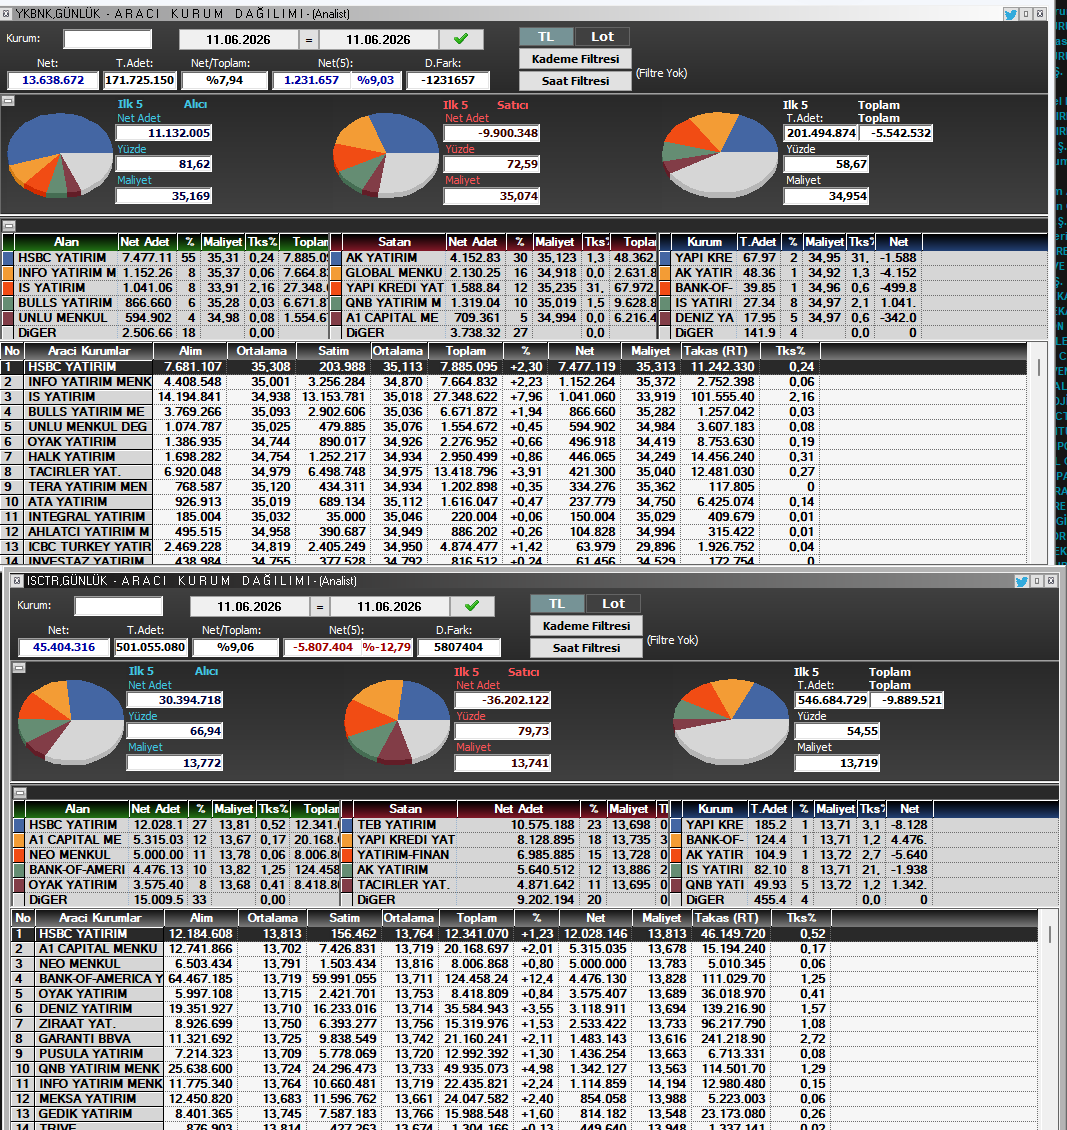
Task: Click blue swatch beside TEB YATIRIM in ISCTR Satan table
Action: coord(347,825)
